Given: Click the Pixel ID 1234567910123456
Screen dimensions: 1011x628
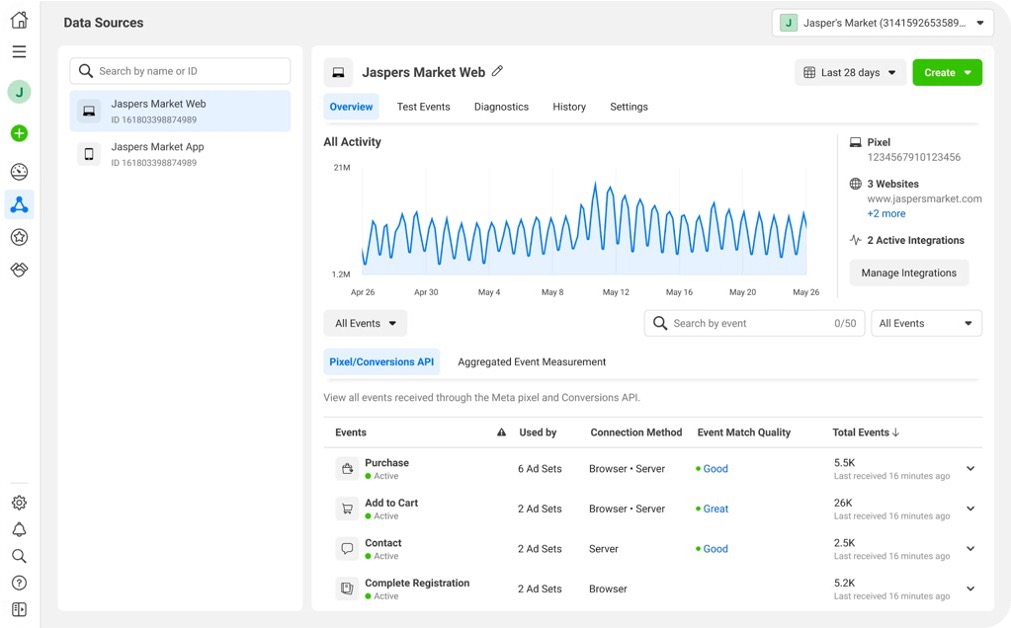Looking at the screenshot, I should click(x=914, y=157).
